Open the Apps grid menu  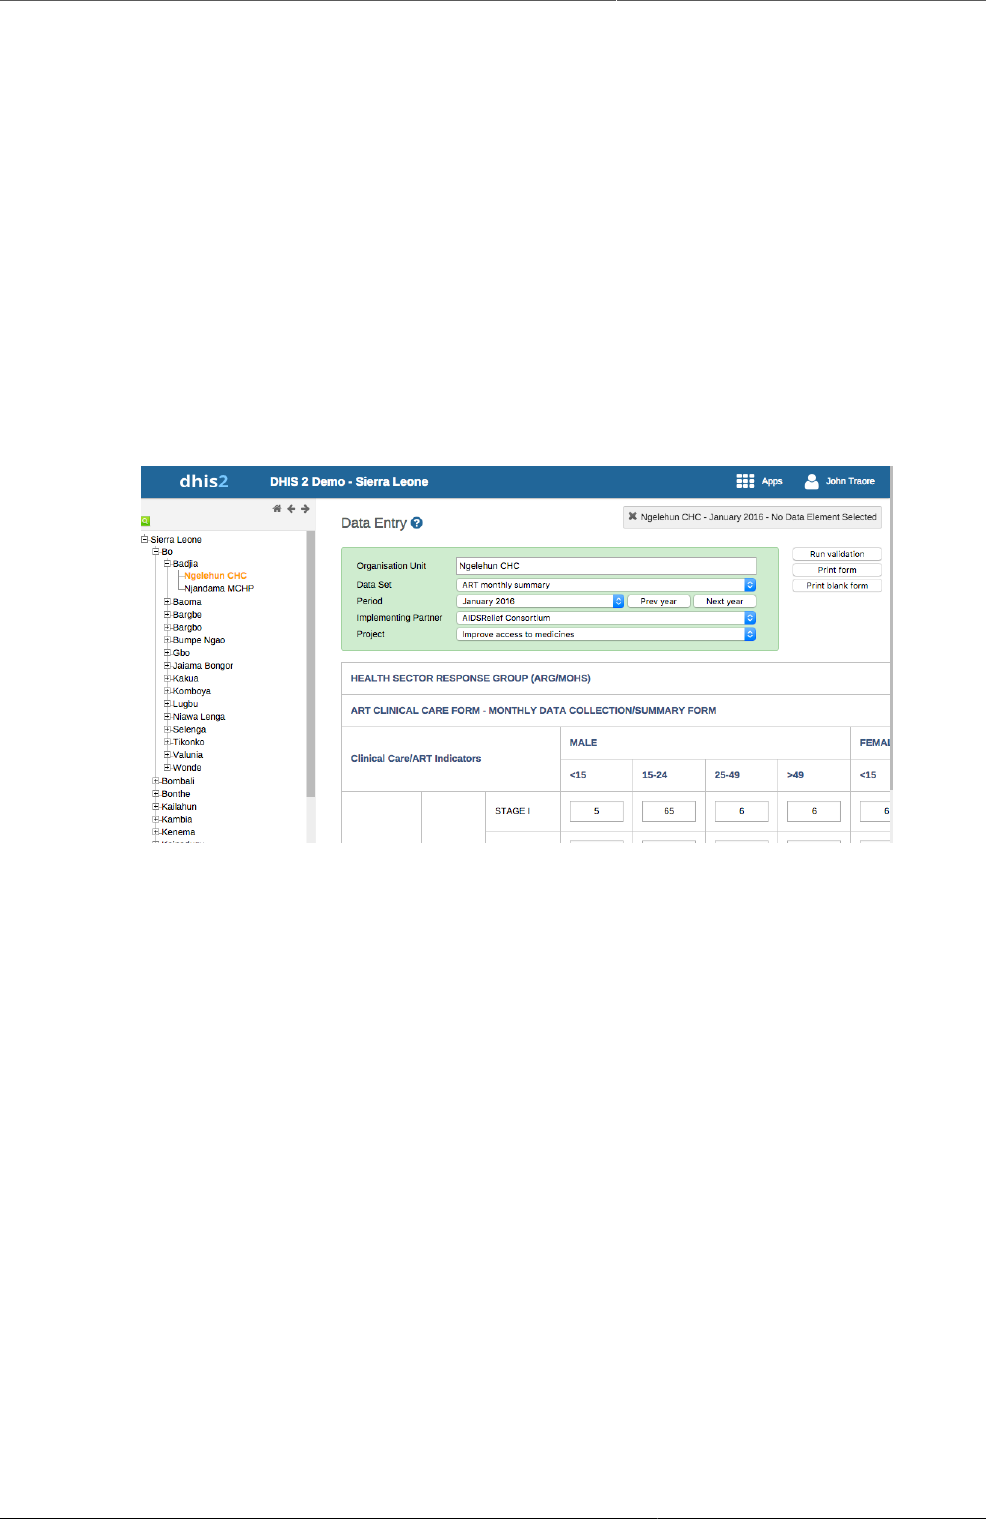coord(745,481)
